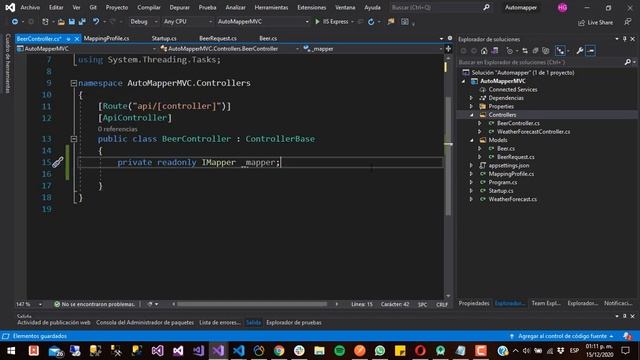Open Chrome from the taskbar
Screen dimensions: 640x360
click(279, 351)
